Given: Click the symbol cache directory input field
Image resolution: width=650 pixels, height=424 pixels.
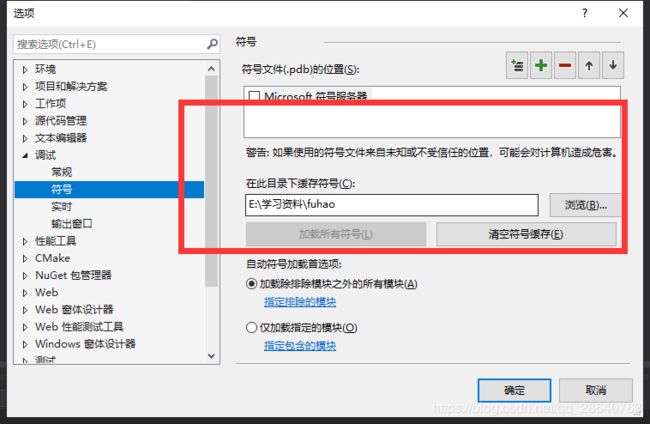Looking at the screenshot, I should coord(391,205).
